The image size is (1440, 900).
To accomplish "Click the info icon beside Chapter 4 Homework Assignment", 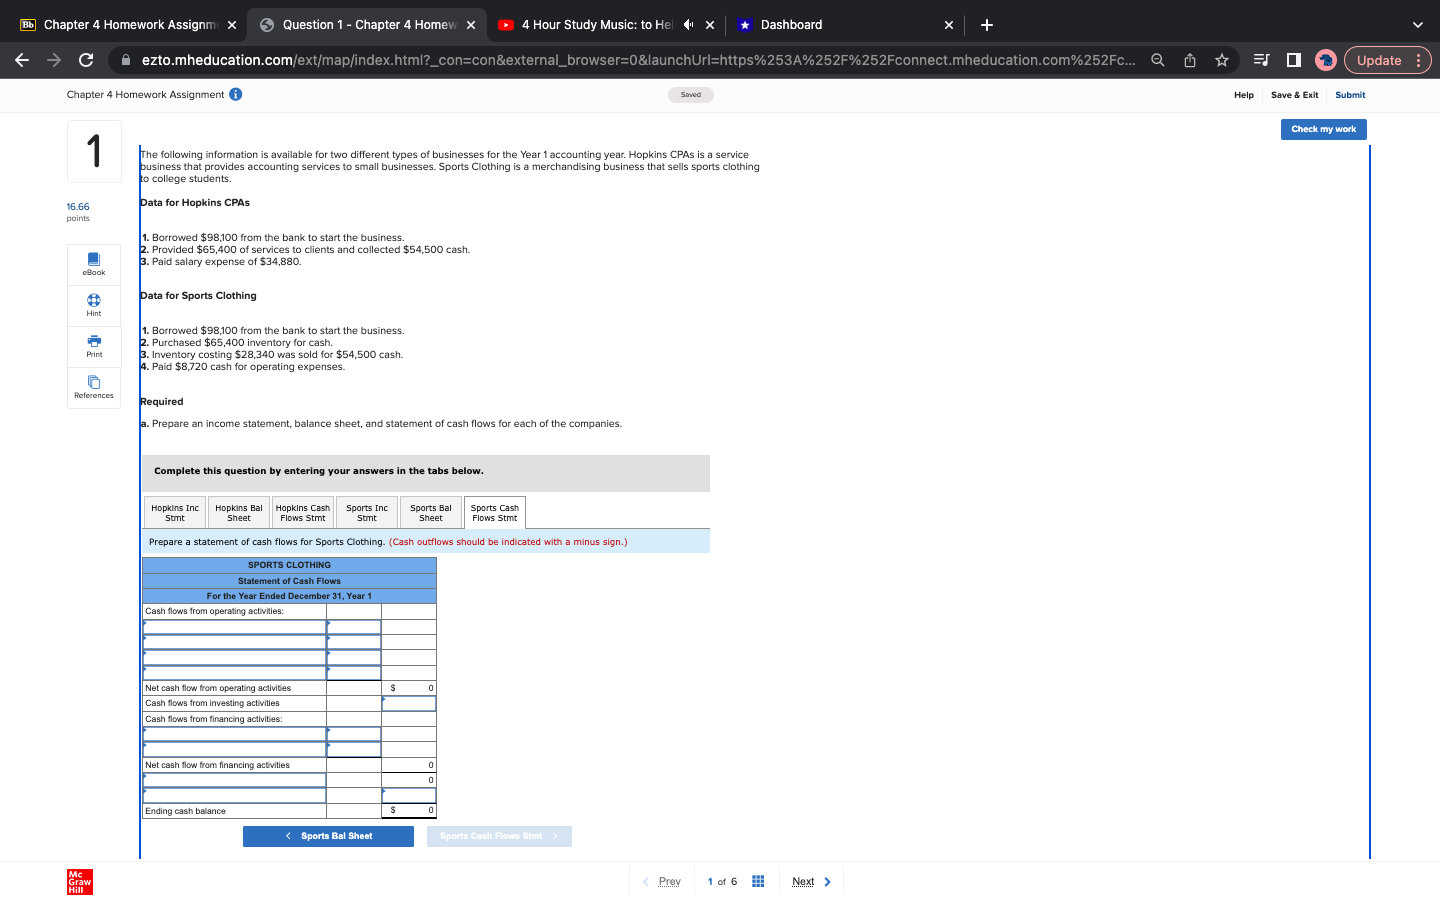I will (x=236, y=94).
